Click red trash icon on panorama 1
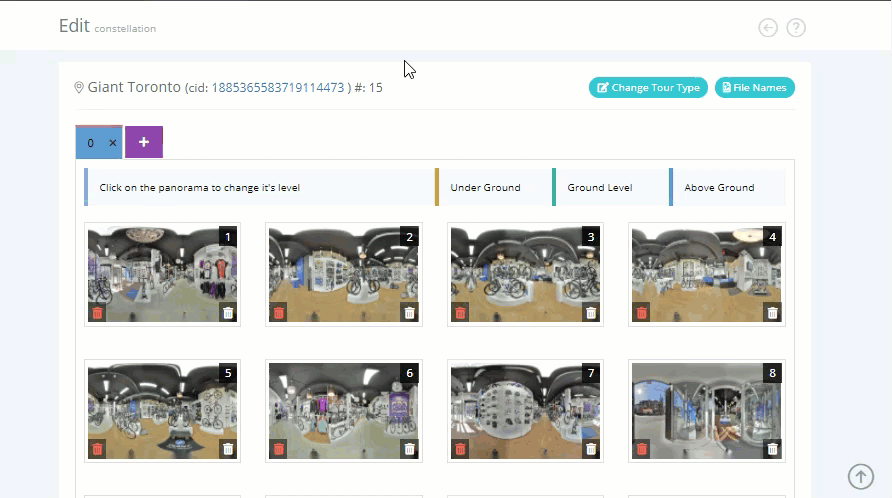Viewport: 892px width, 498px height. pos(97,313)
